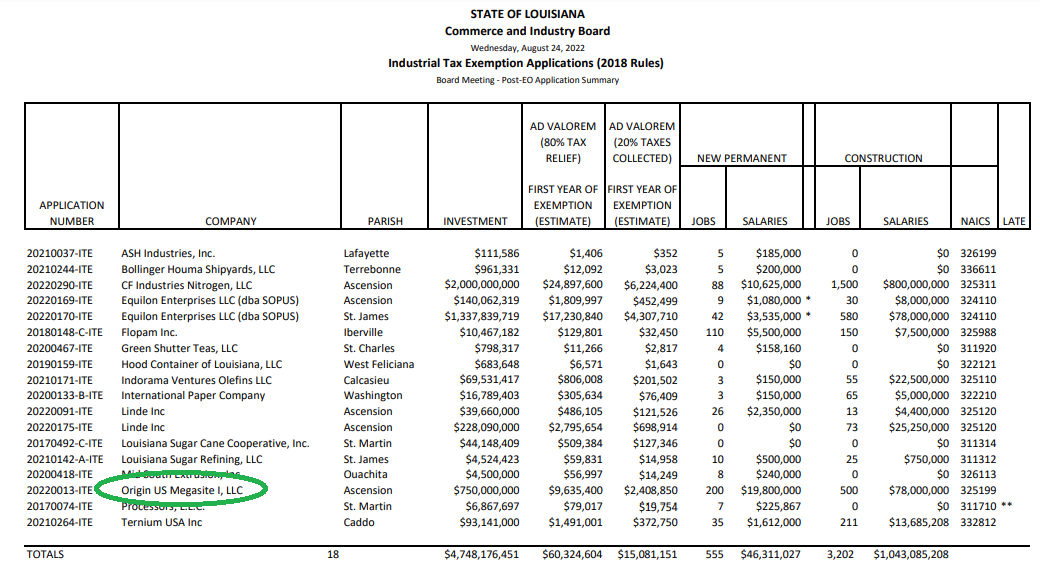Select the 'Commerce and Industry Board' heading
The image size is (1040, 572).
click(527, 31)
